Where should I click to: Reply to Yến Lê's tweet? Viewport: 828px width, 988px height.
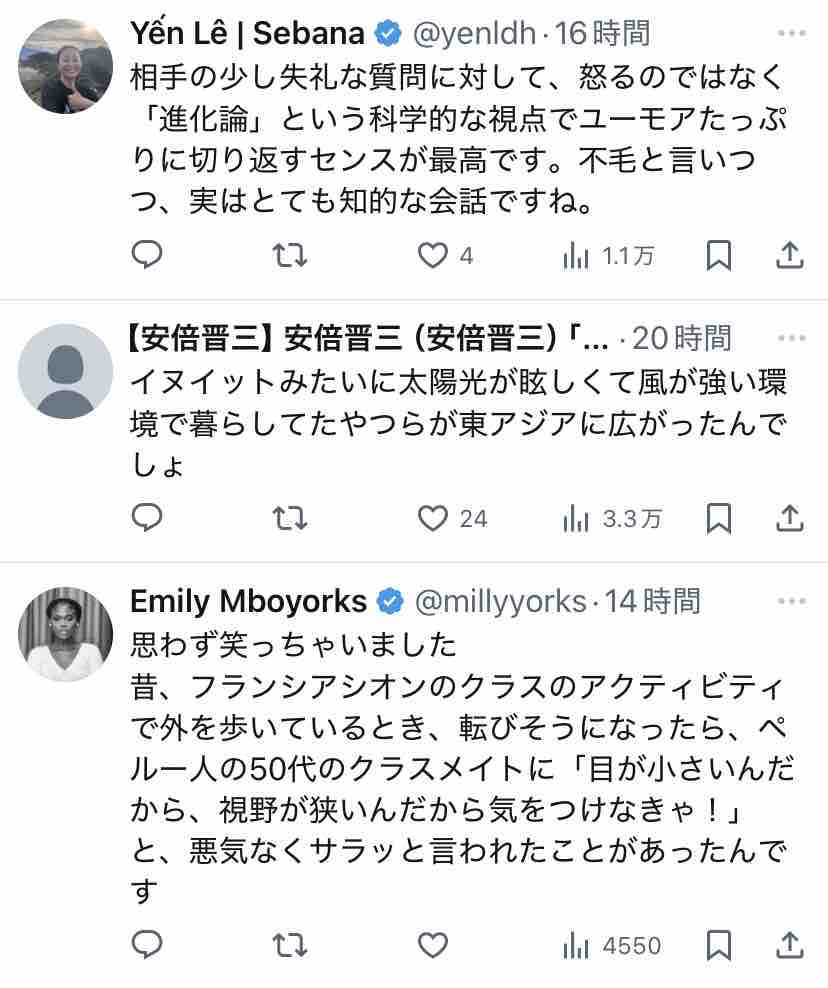point(147,256)
